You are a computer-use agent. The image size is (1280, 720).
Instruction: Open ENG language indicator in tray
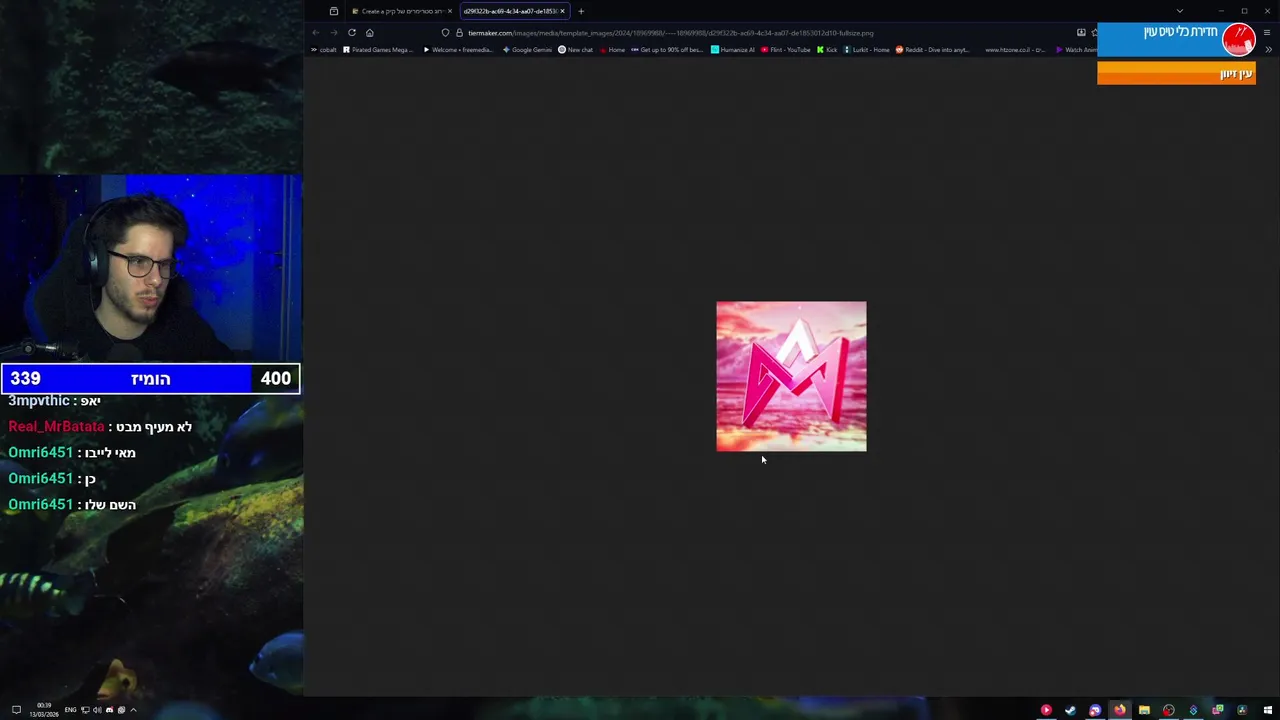pos(71,710)
